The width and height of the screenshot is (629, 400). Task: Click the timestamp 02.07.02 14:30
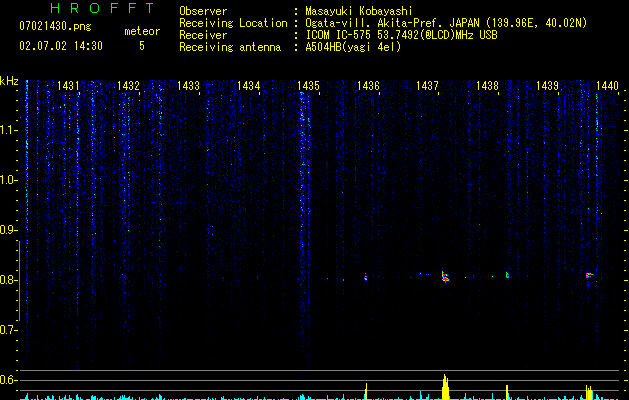(61, 46)
